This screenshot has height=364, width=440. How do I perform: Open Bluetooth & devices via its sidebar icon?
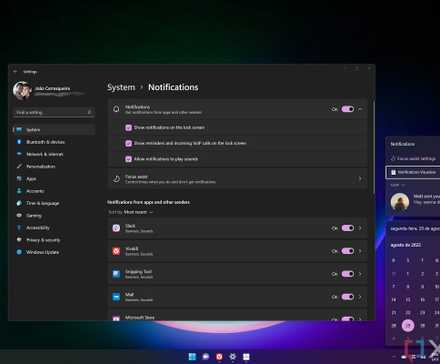(19, 142)
